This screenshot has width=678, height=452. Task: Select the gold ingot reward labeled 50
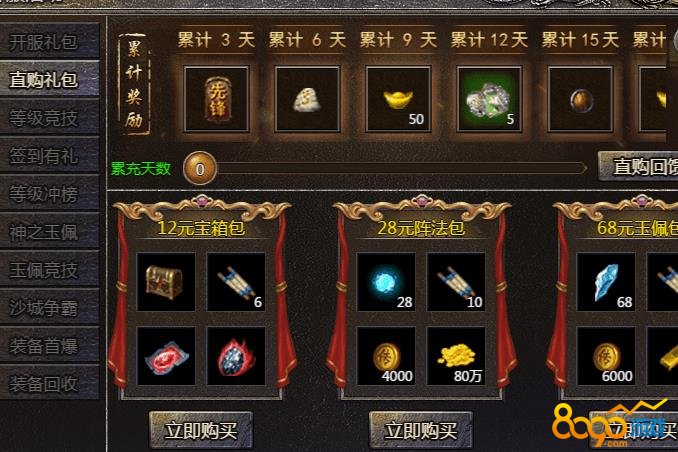(398, 99)
